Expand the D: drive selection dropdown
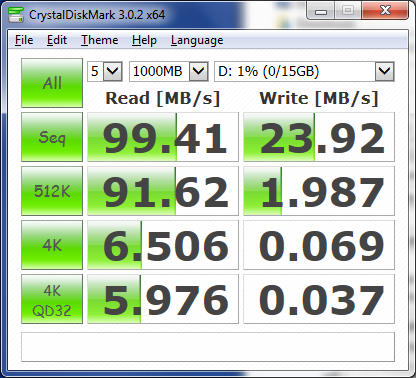The image size is (416, 378). pyautogui.click(x=385, y=71)
